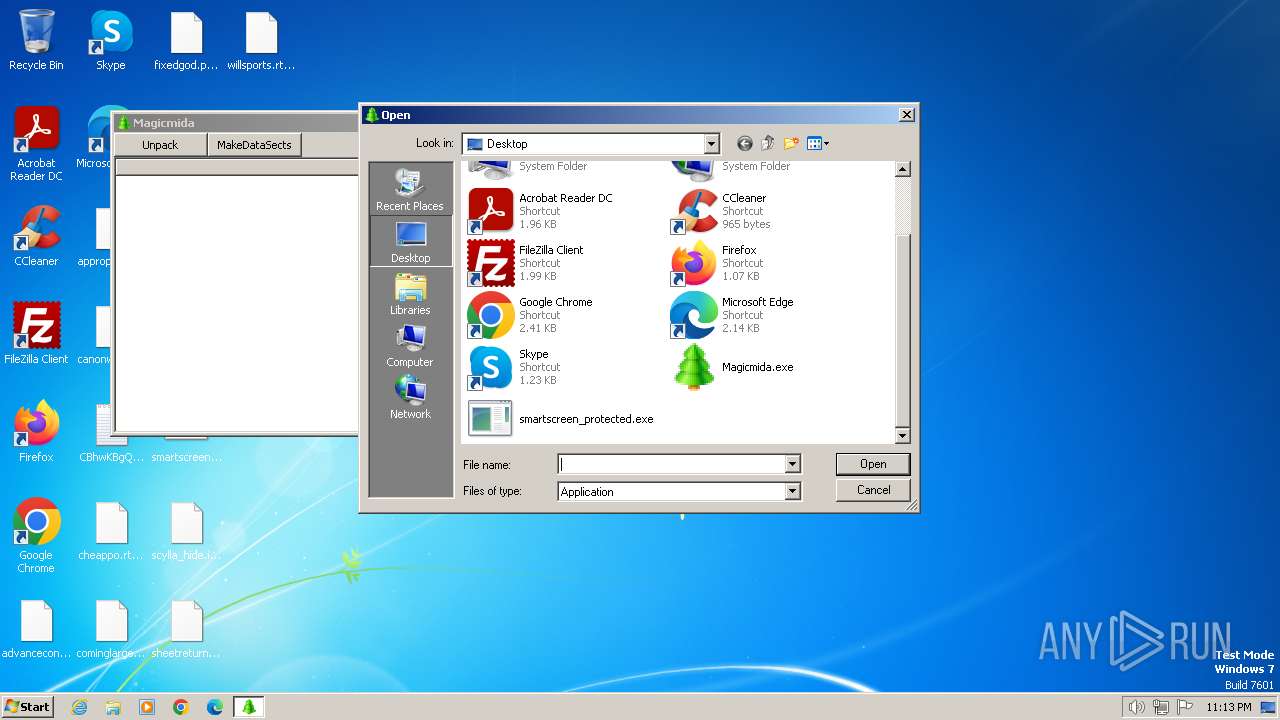Click the Back navigation arrow icon
The width and height of the screenshot is (1280, 720).
744,144
